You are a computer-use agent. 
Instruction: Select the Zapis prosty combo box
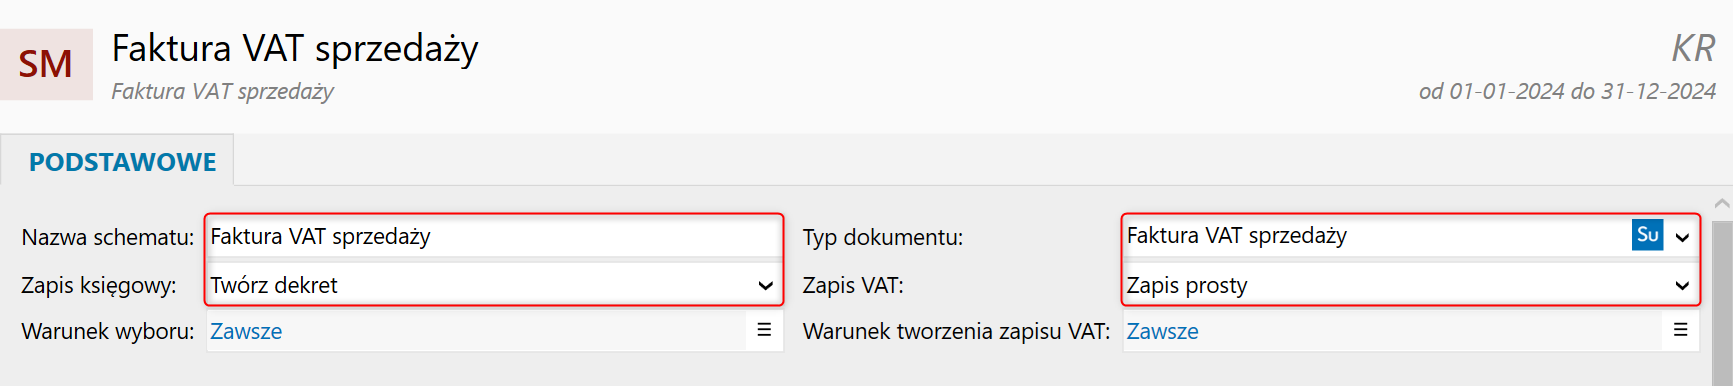click(x=1410, y=285)
